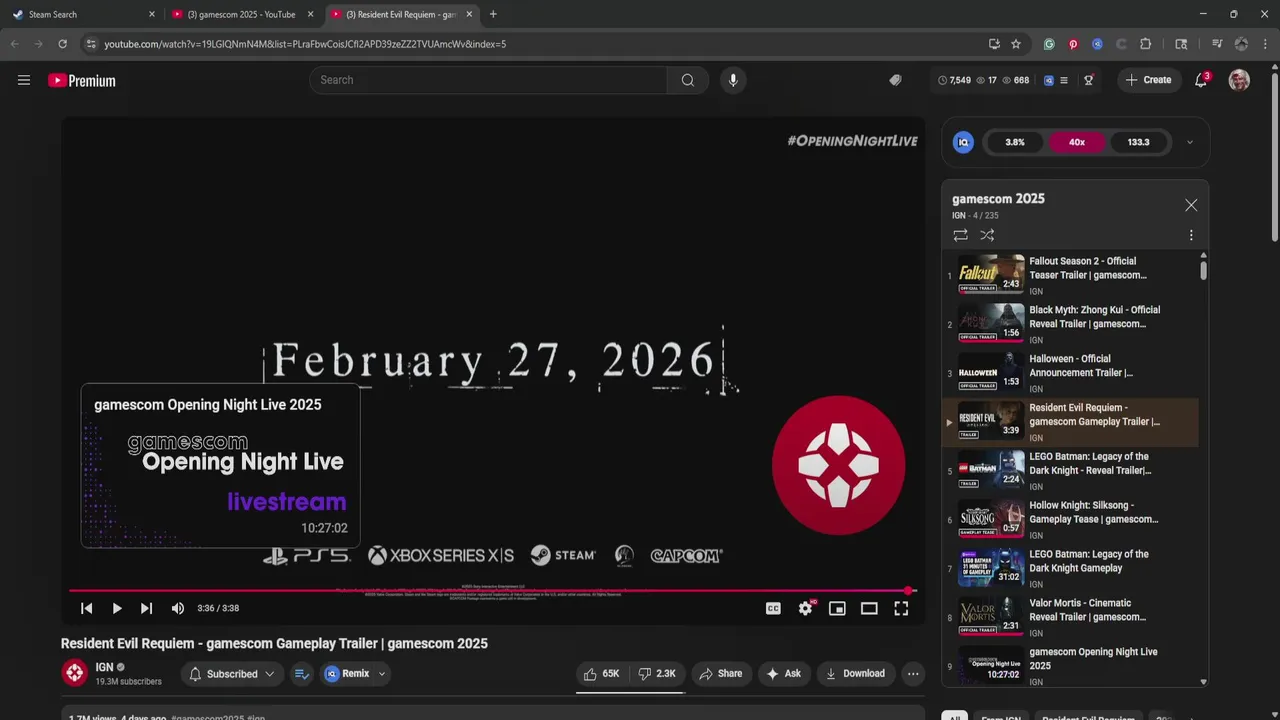The height and width of the screenshot is (720, 1280).
Task: Start voice search with microphone icon
Action: tap(733, 80)
